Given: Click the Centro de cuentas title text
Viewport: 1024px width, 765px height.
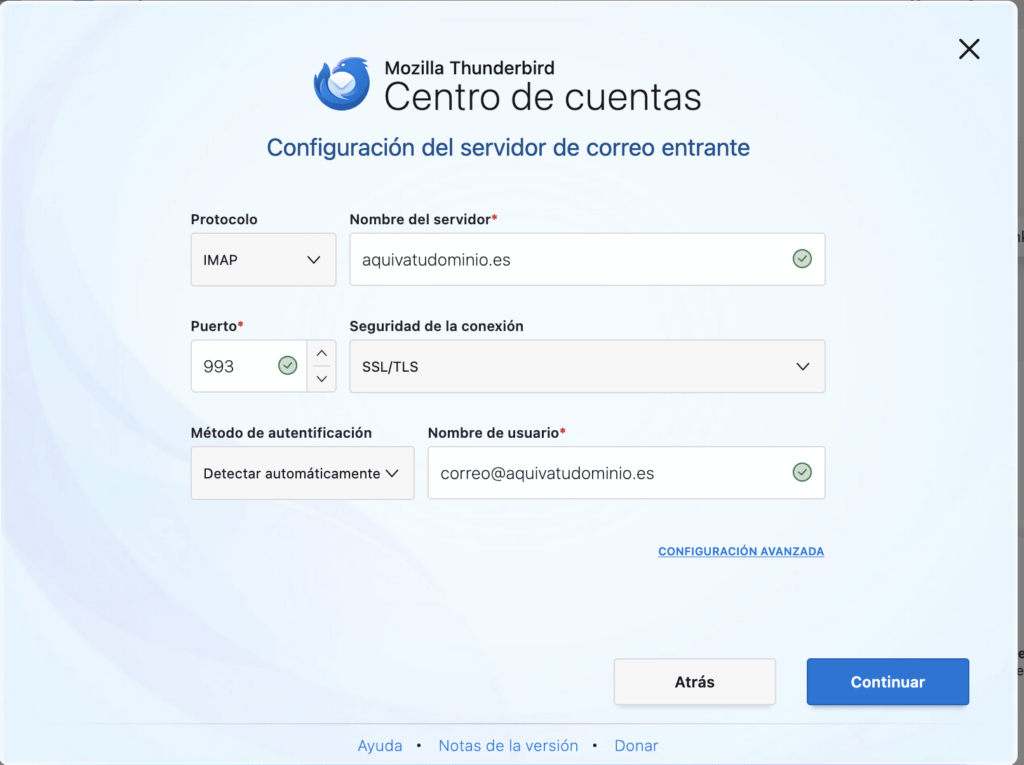Looking at the screenshot, I should pos(542,97).
